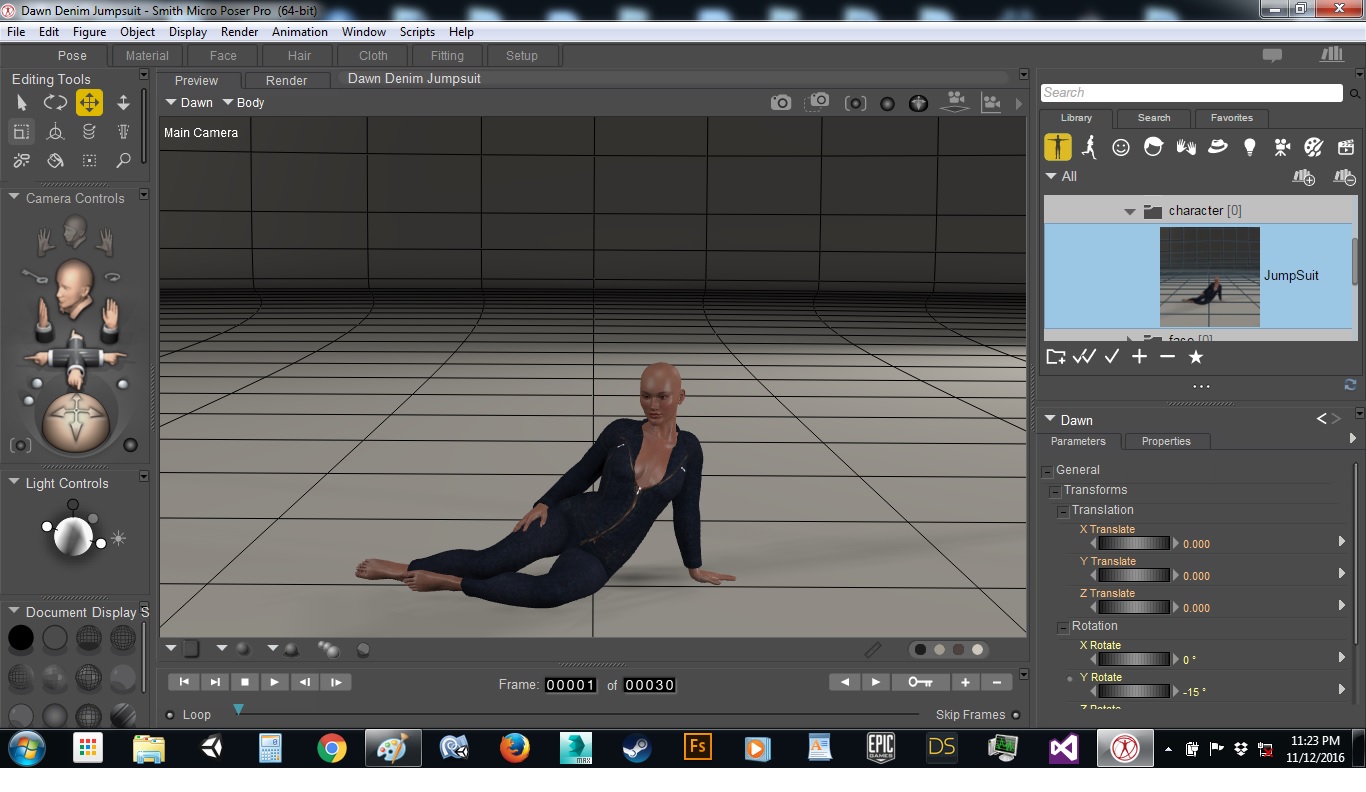Image resolution: width=1366 pixels, height=792 pixels.
Task: Click the edit keyframes key icon
Action: click(x=920, y=682)
